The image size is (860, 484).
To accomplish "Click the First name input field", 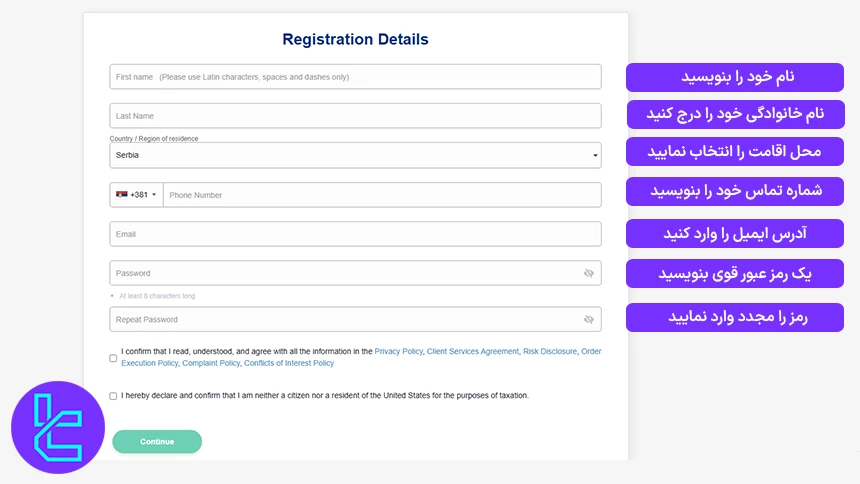I will click(355, 77).
